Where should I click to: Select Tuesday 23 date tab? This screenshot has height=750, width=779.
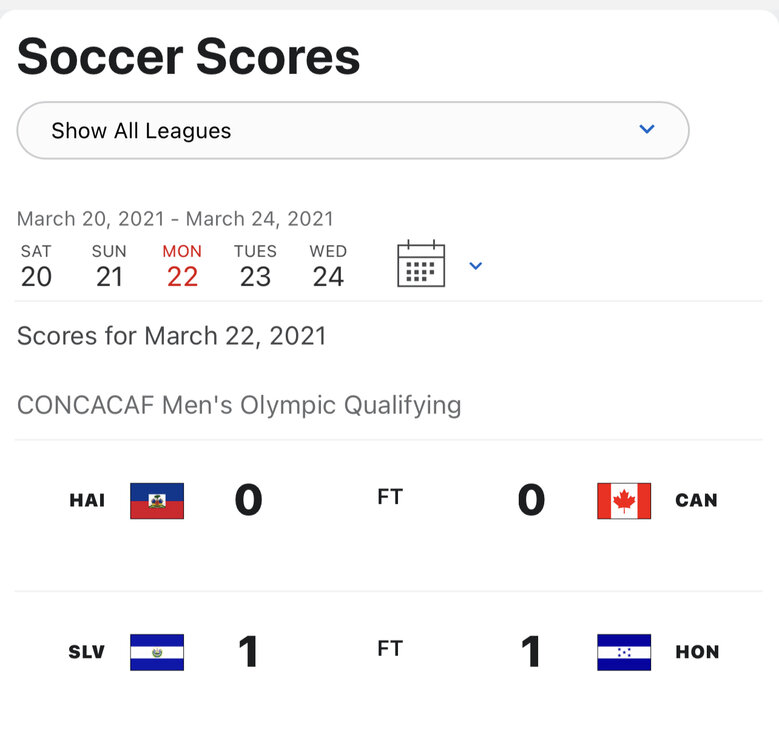point(255,266)
